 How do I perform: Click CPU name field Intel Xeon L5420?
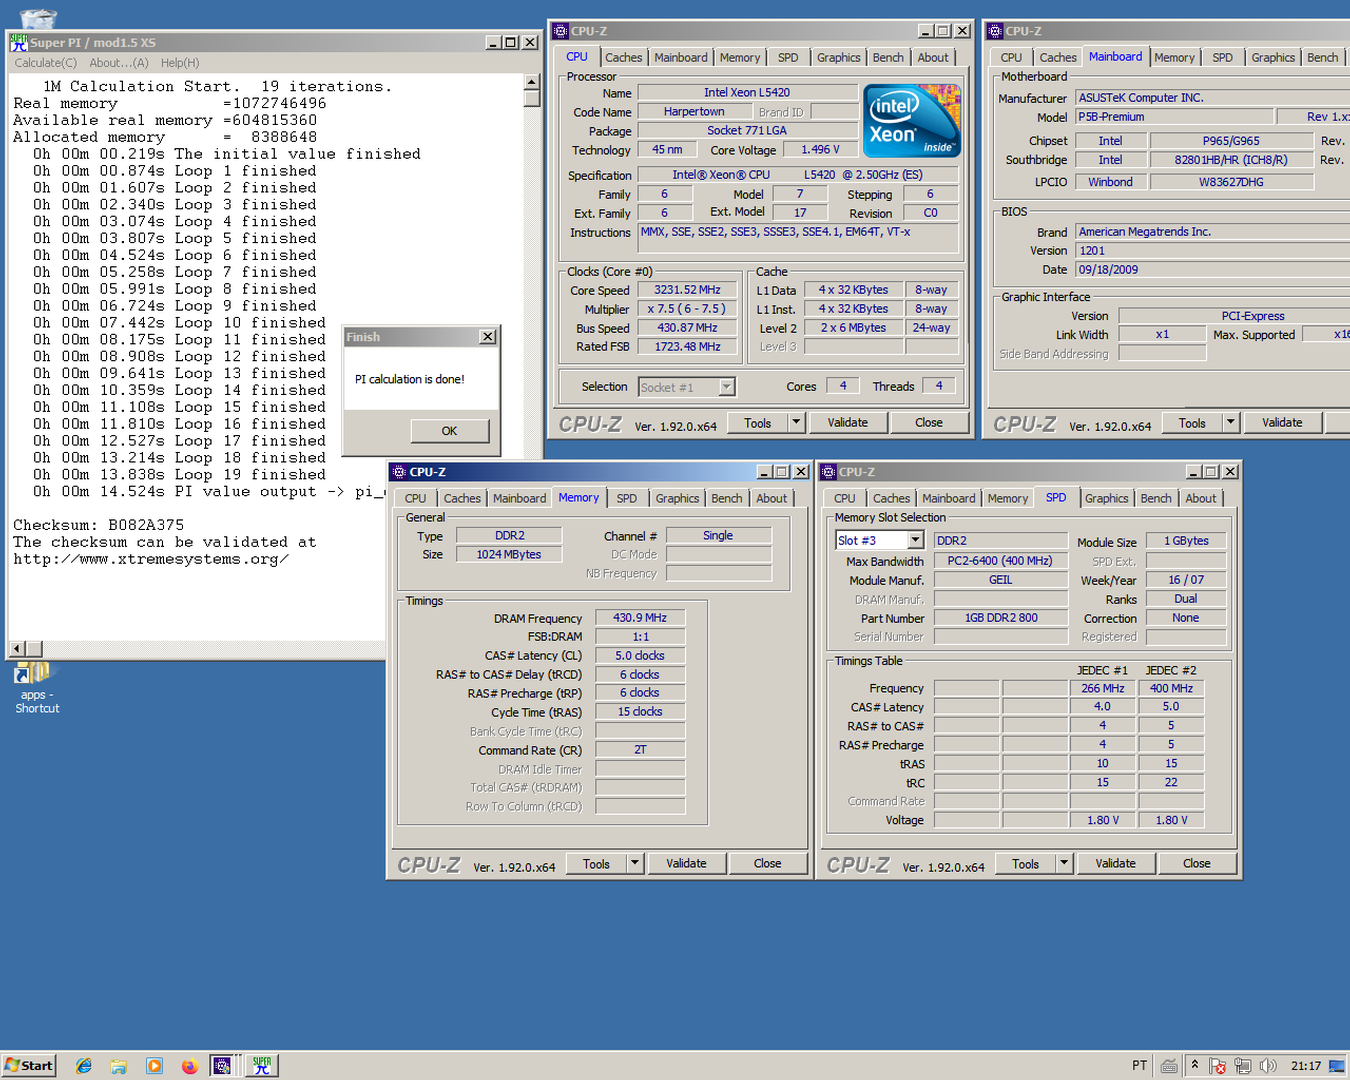pos(747,93)
